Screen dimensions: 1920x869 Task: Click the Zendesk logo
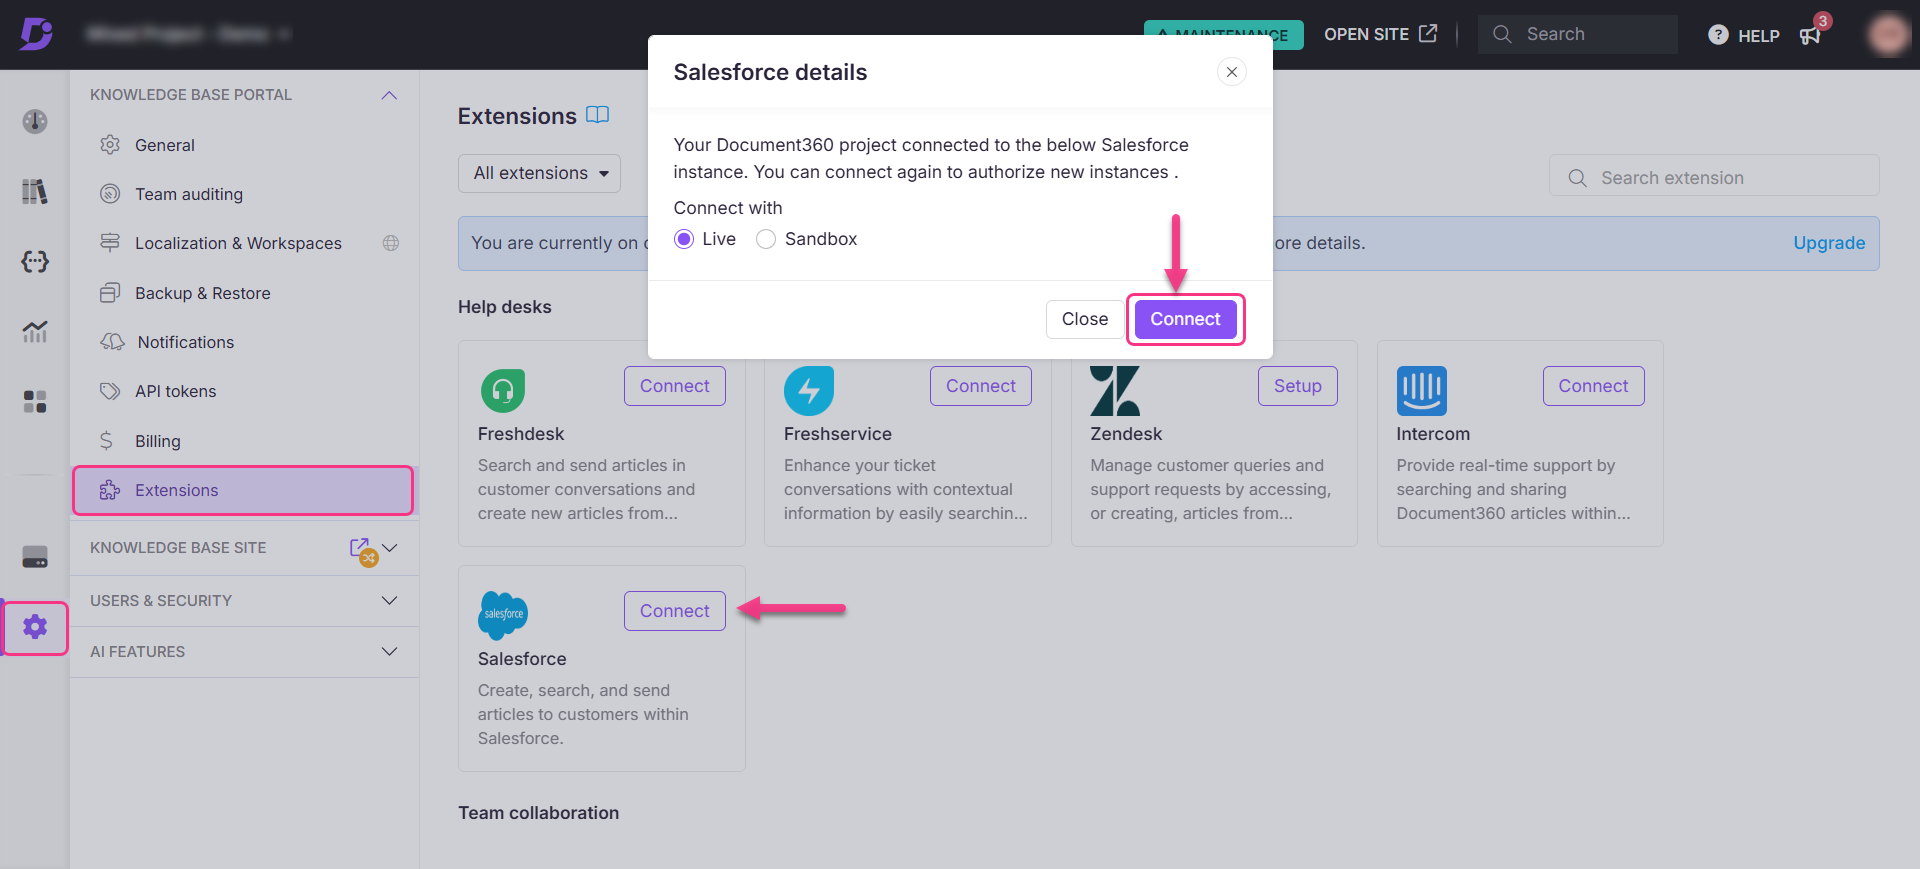(1115, 390)
